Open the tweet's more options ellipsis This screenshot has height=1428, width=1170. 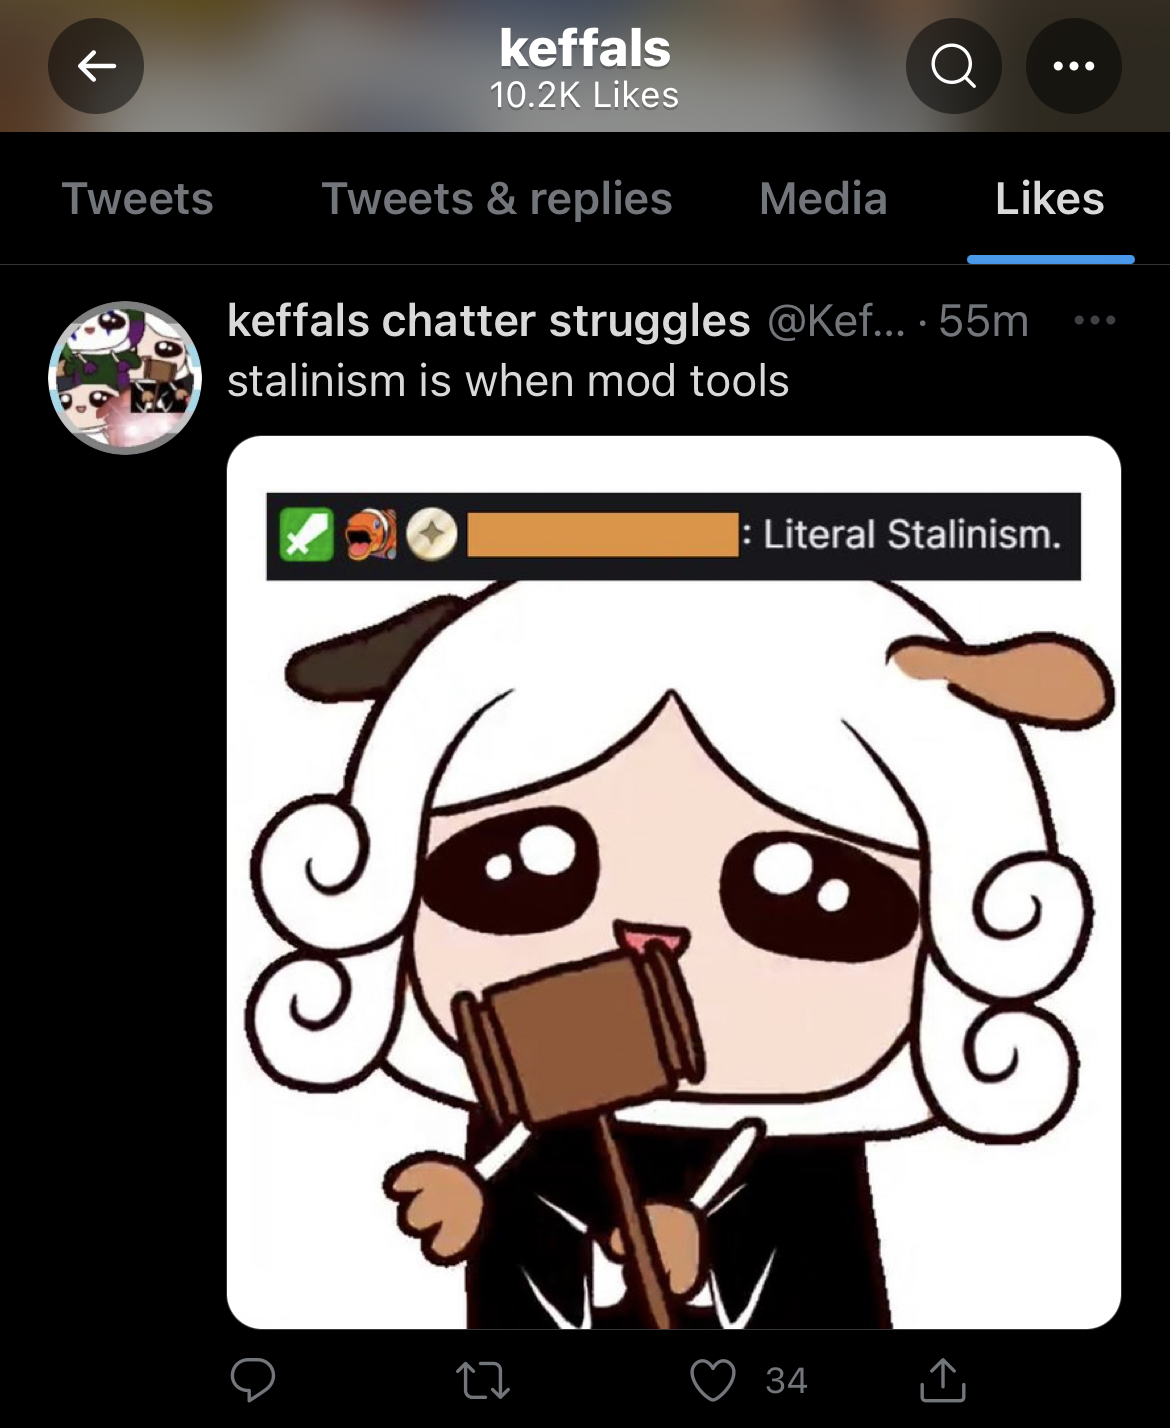(x=1094, y=321)
